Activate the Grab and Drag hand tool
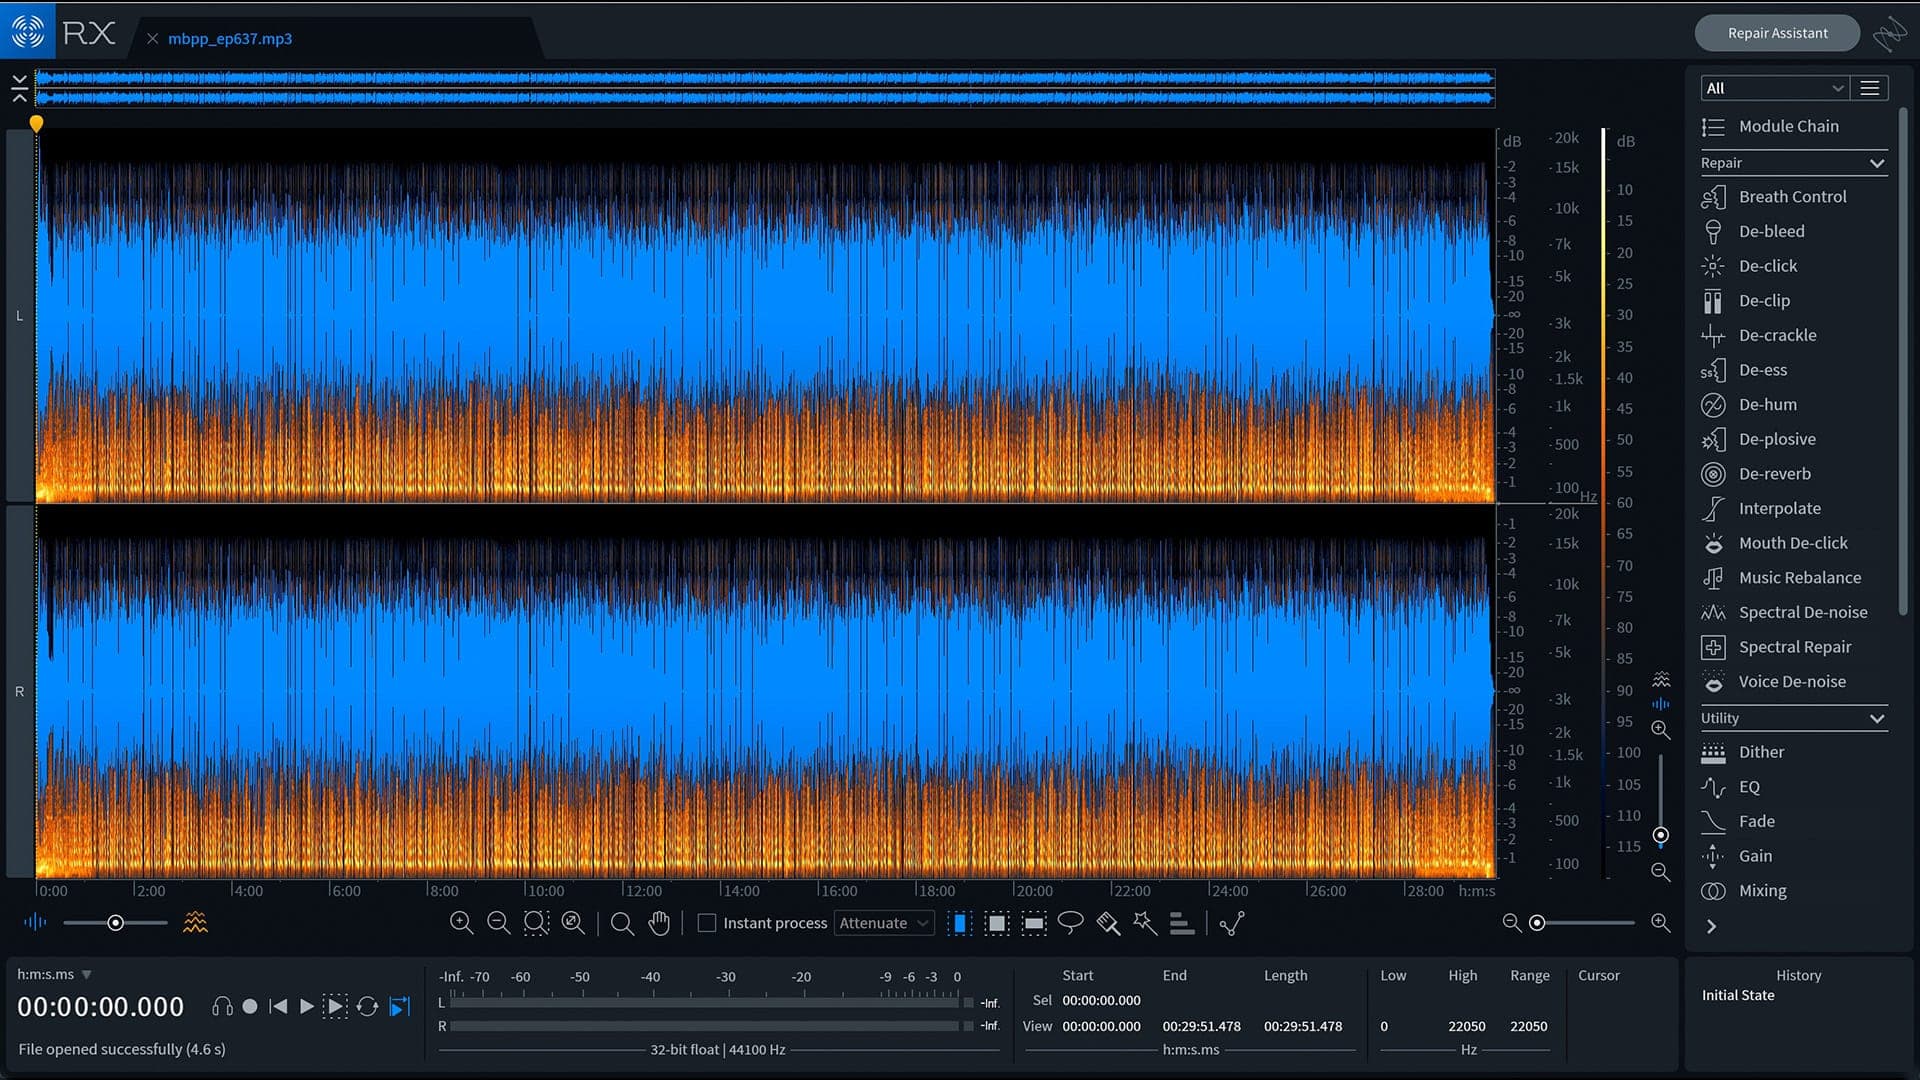This screenshot has width=1920, height=1080. coord(659,923)
